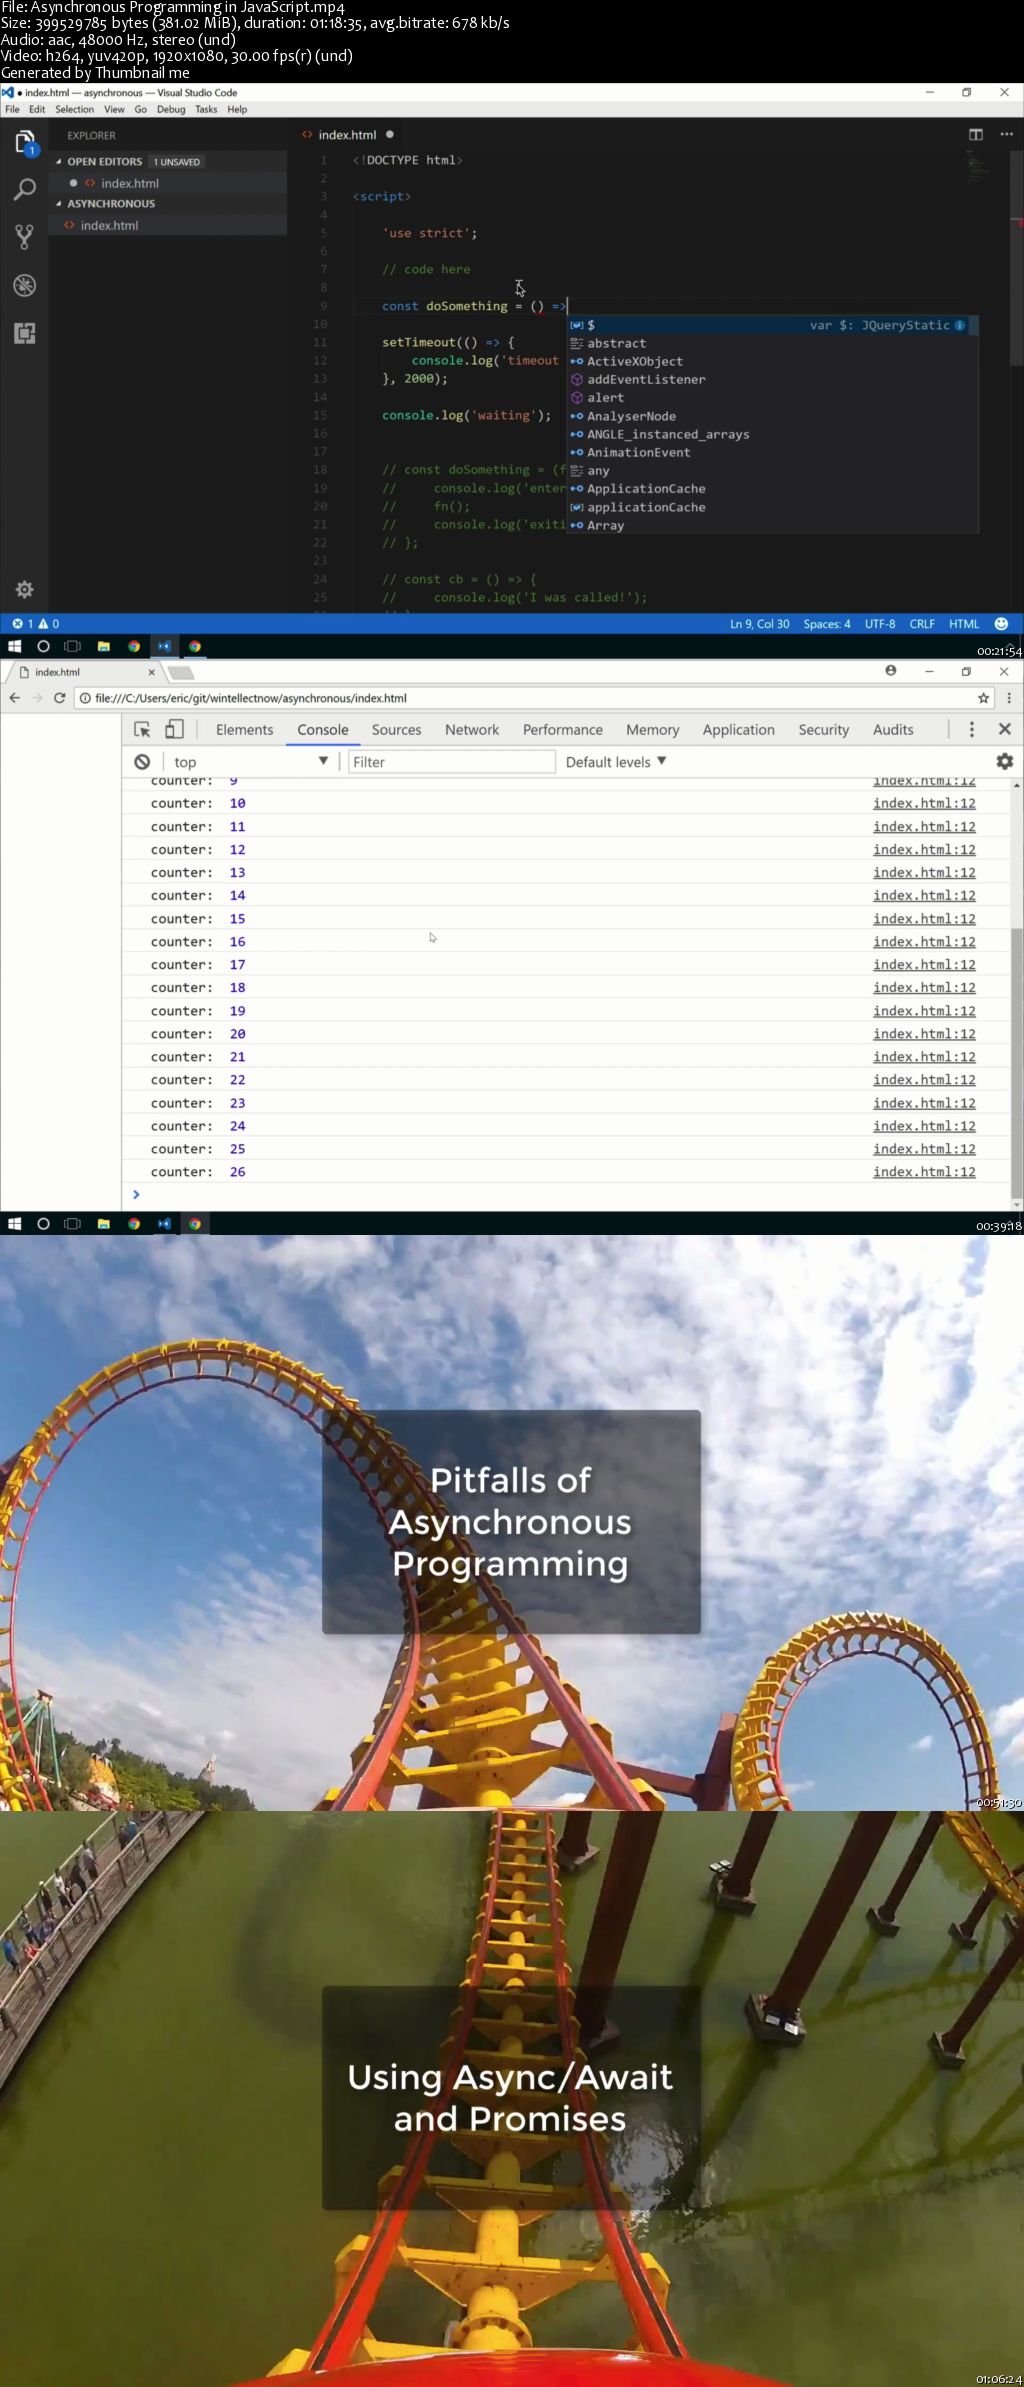Click the split editor icon
1024x2387 pixels.
[976, 134]
